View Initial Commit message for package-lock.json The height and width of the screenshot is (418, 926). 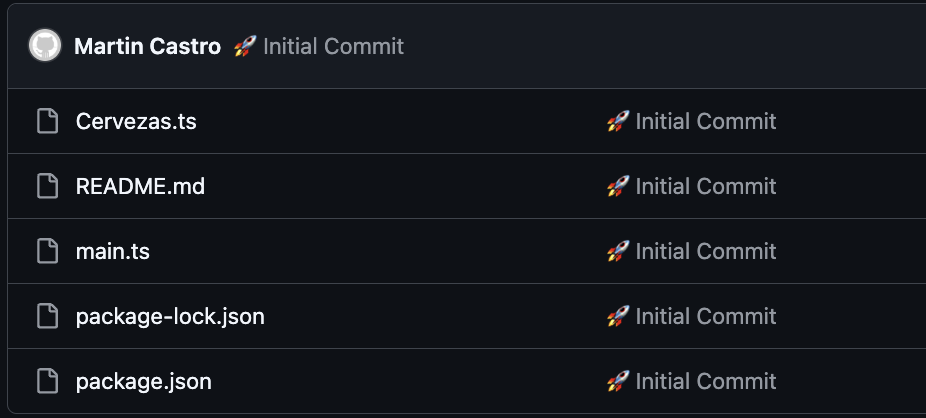[x=705, y=316]
